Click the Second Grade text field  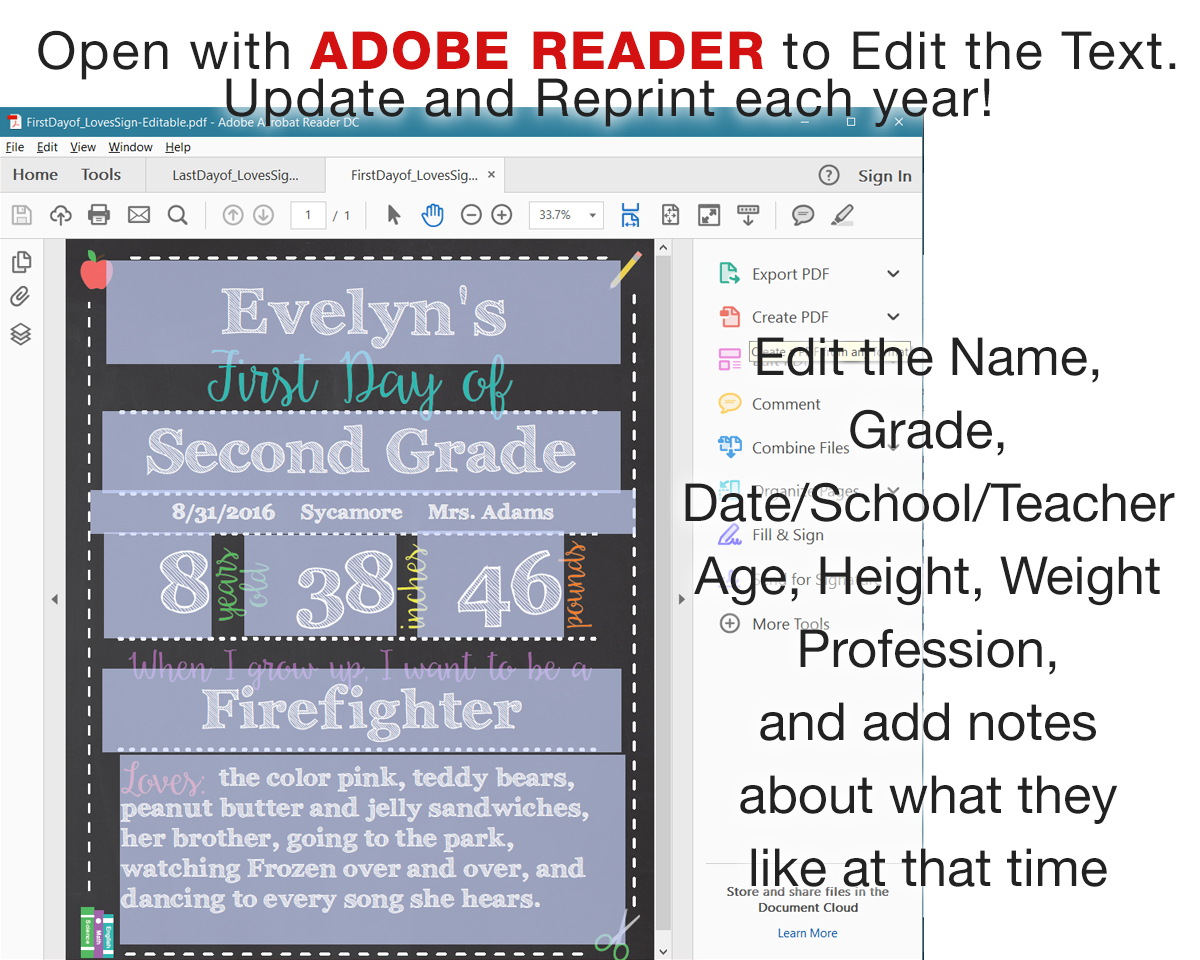(x=361, y=451)
